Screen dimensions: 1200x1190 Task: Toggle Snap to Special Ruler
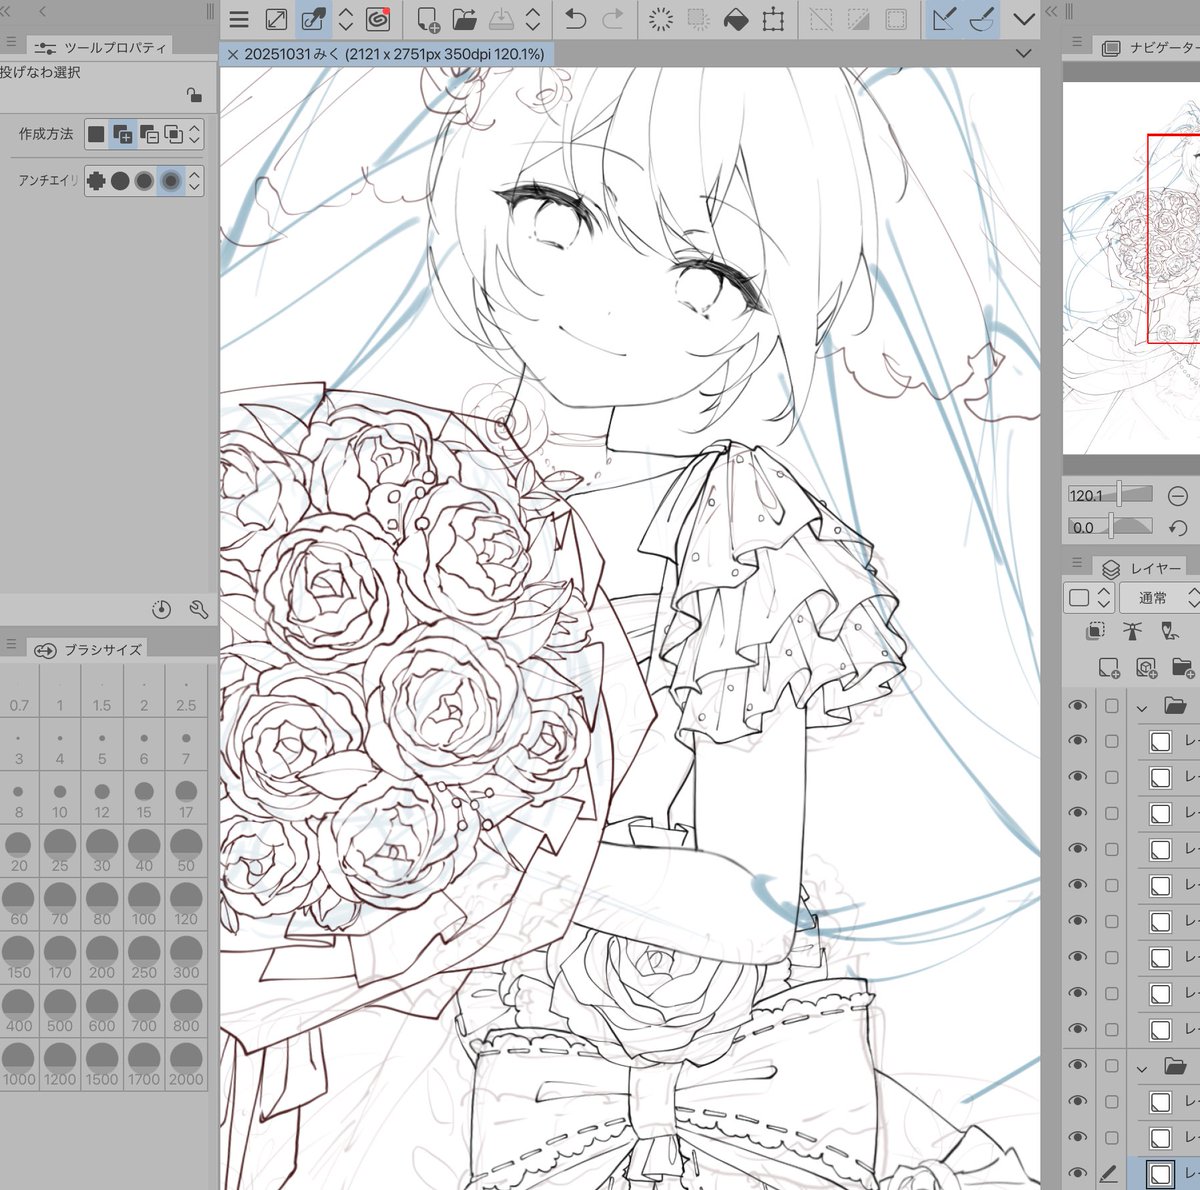[981, 19]
